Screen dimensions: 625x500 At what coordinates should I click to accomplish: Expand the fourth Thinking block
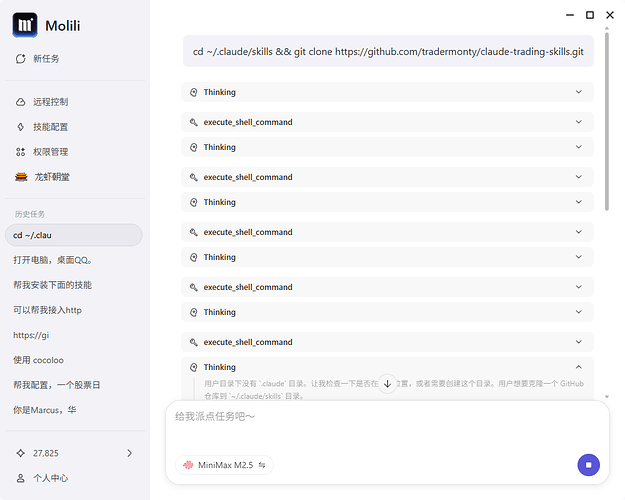(x=387, y=257)
